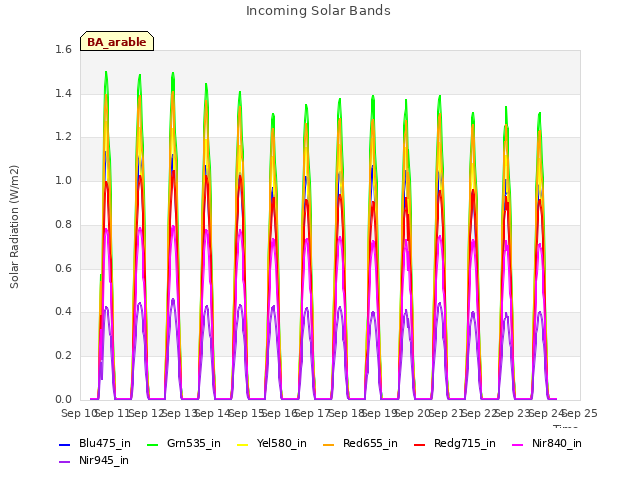Screen dimensions: 640x480
Task: Click the Sep 25 x-axis date label
Action: tap(580, 413)
